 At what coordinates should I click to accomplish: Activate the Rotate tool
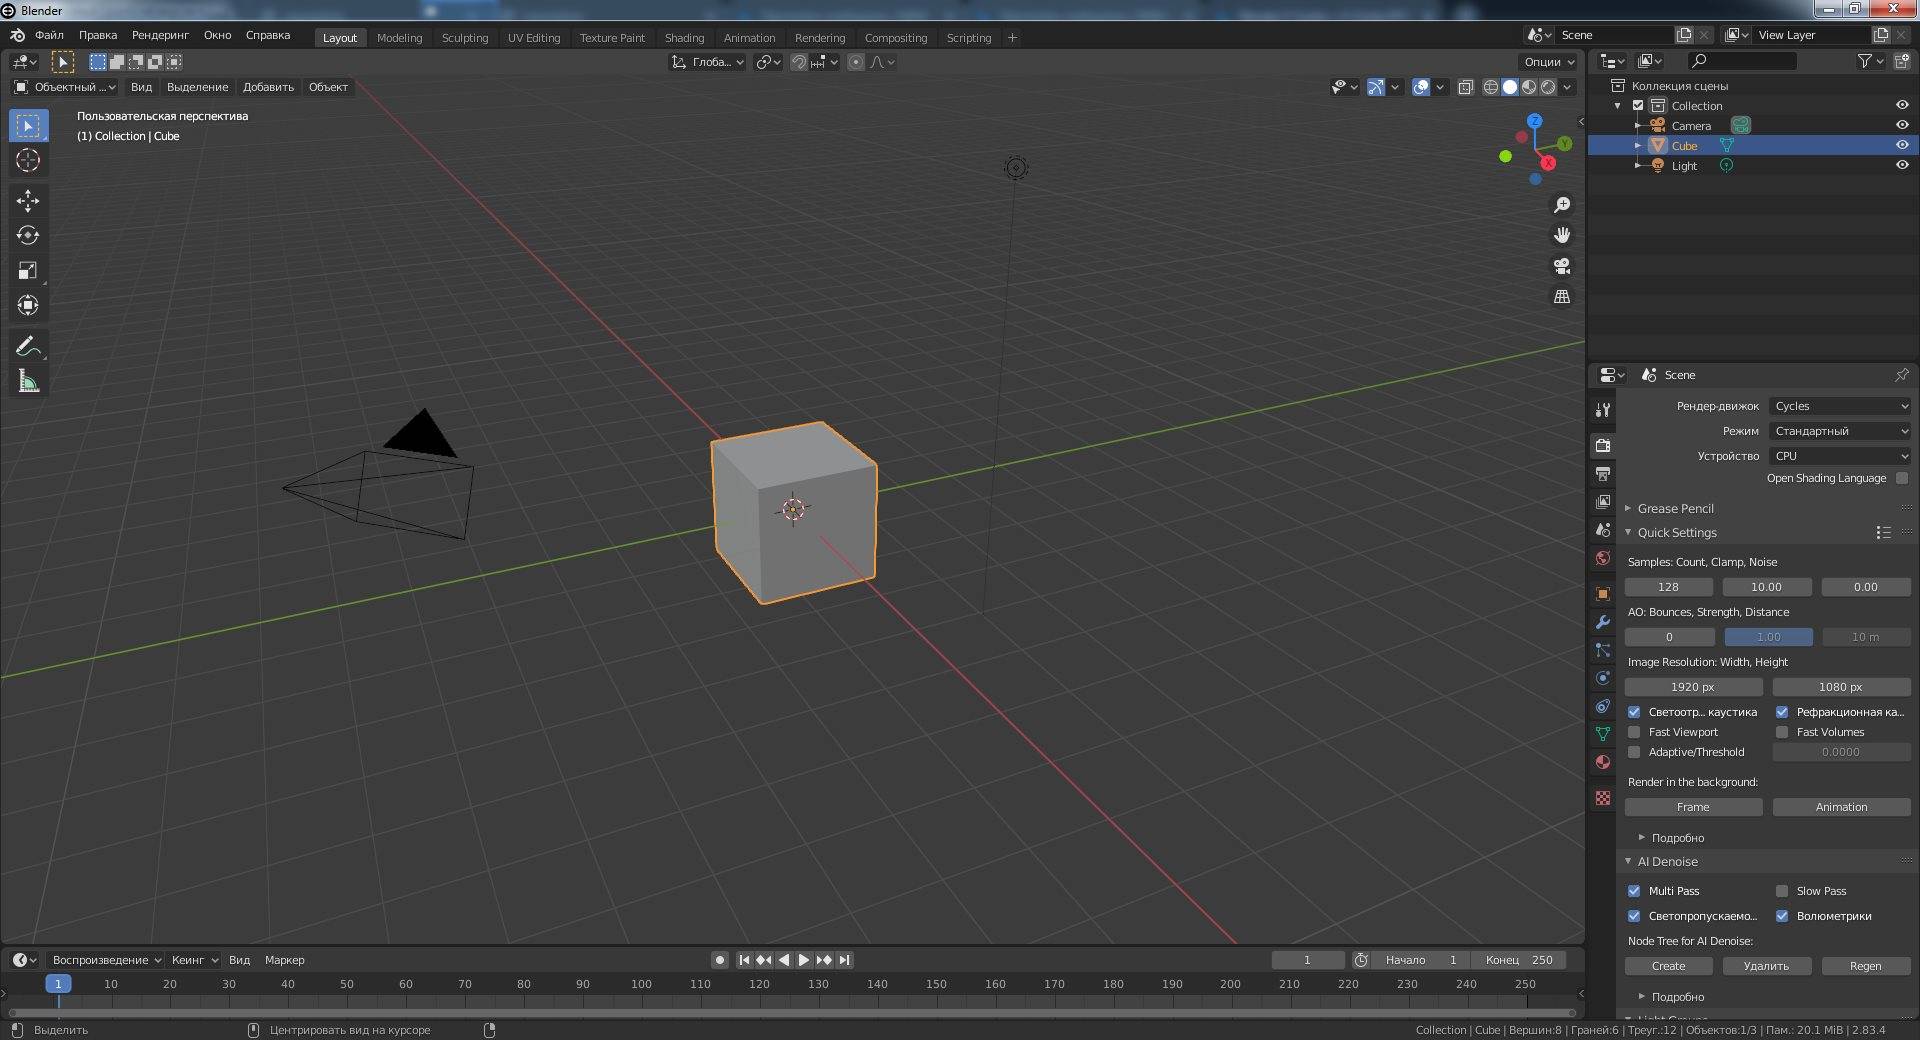[28, 236]
